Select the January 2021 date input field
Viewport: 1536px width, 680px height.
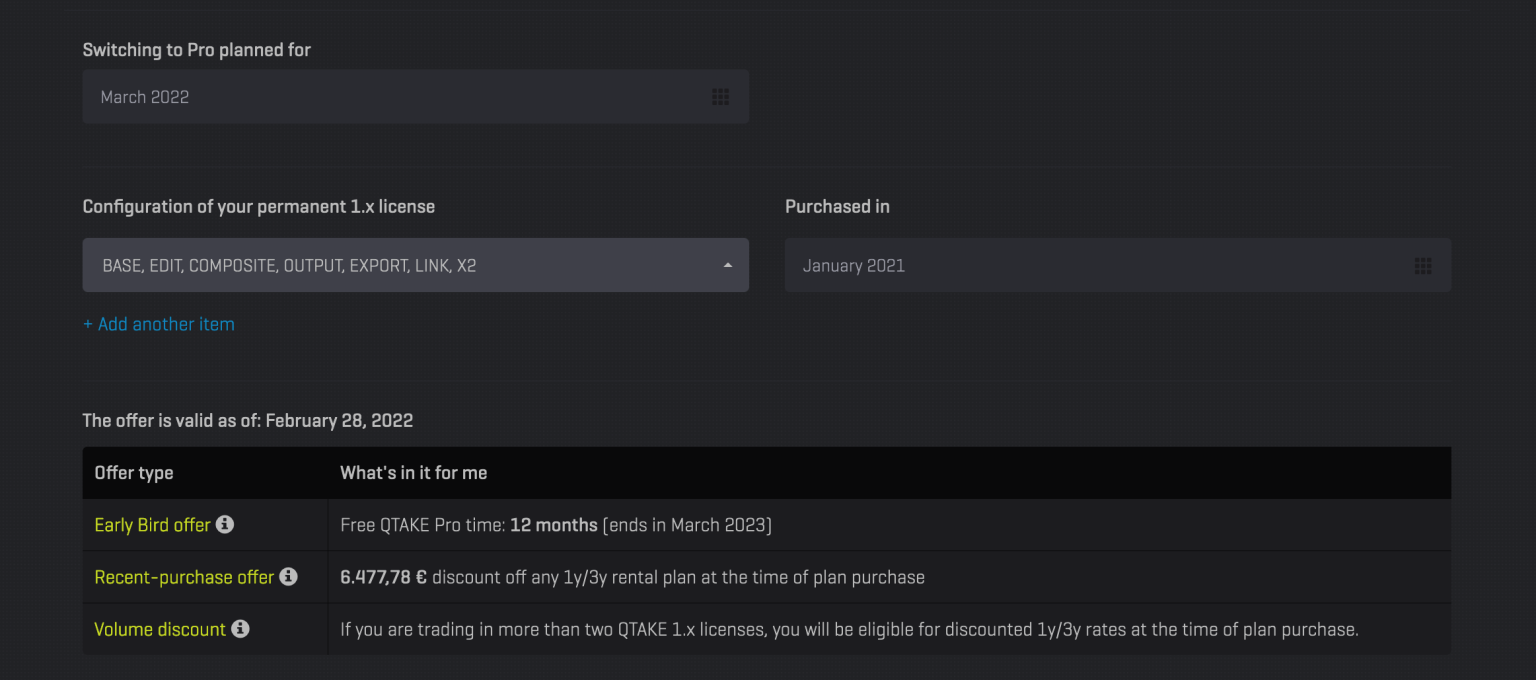(1100, 265)
